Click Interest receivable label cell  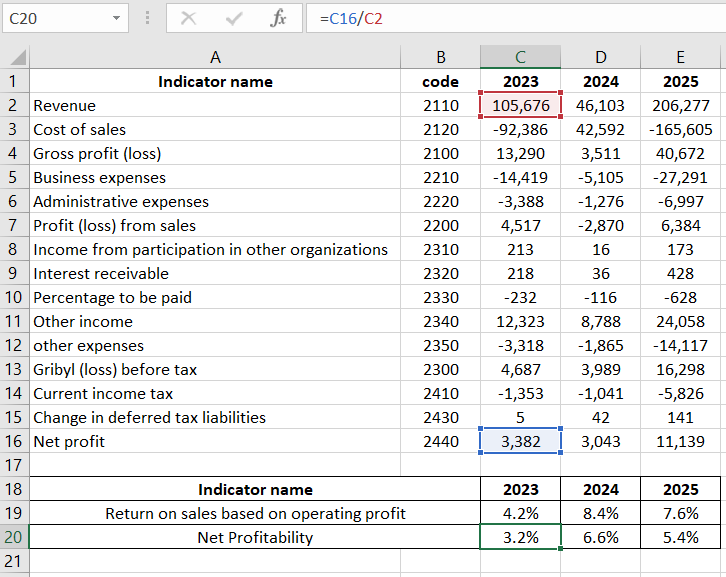tap(215, 273)
